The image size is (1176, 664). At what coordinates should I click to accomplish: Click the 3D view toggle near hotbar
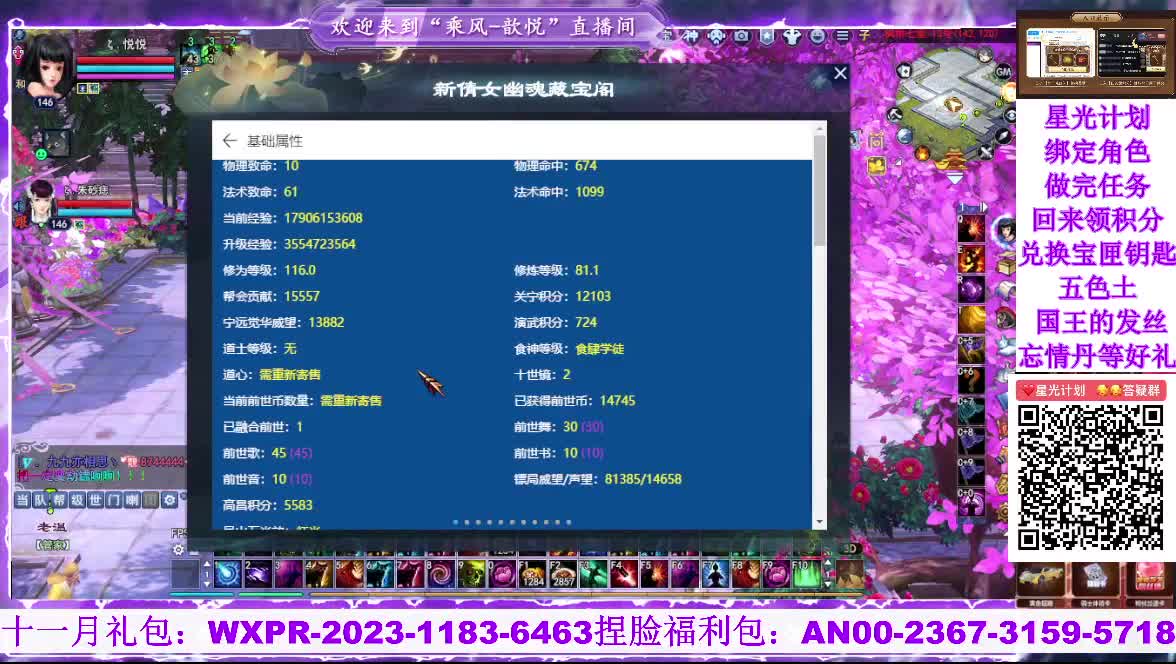click(850, 549)
